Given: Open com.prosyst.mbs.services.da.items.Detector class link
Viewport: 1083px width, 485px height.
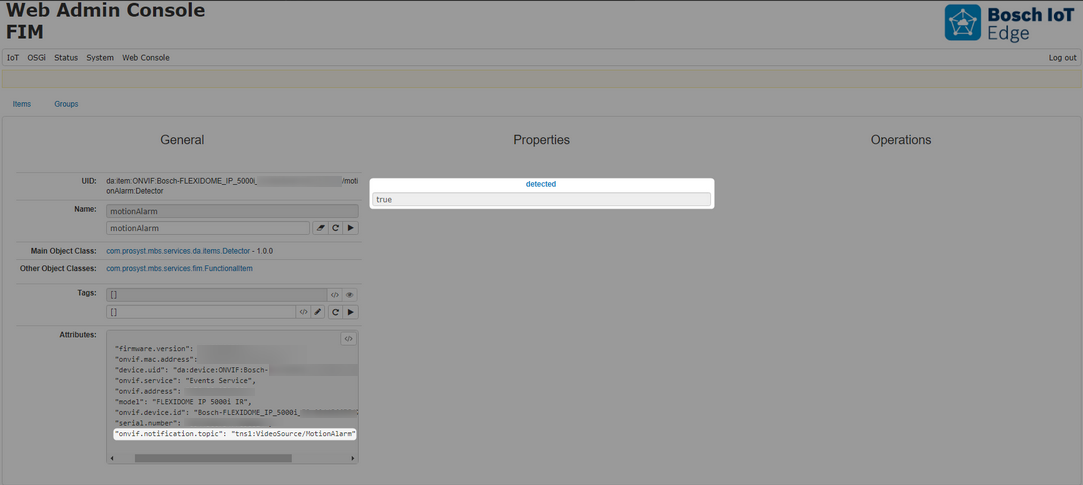Looking at the screenshot, I should (178, 251).
